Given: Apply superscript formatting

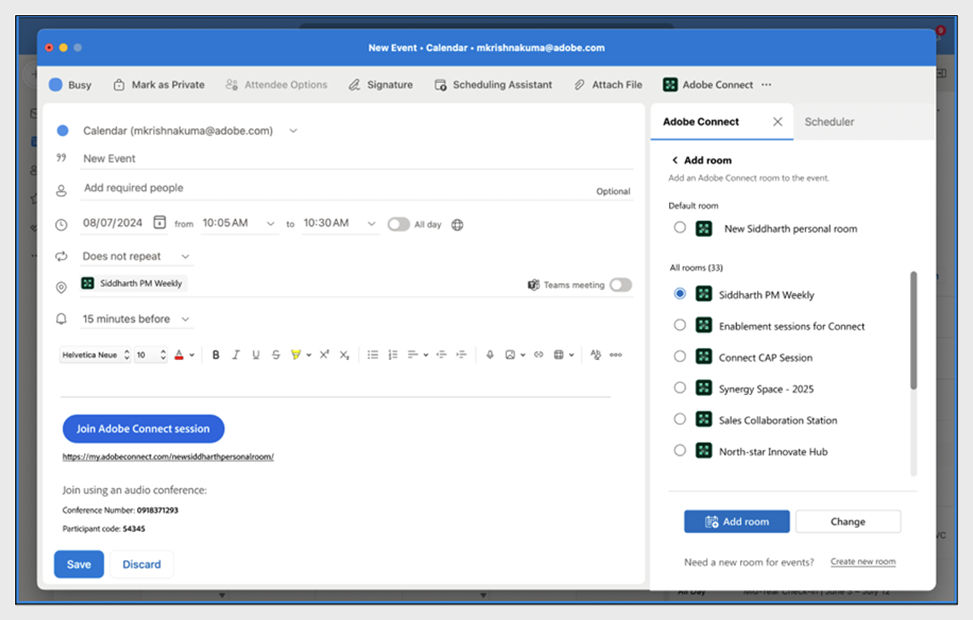Looking at the screenshot, I should (324, 355).
